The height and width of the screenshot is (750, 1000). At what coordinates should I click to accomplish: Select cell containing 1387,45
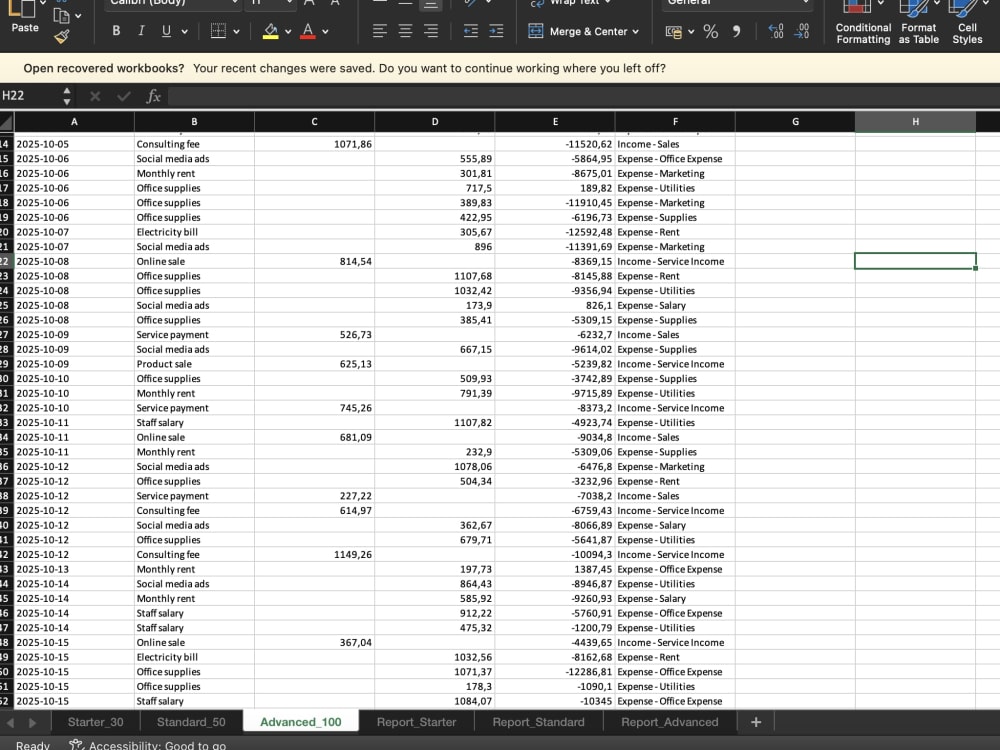click(555, 570)
